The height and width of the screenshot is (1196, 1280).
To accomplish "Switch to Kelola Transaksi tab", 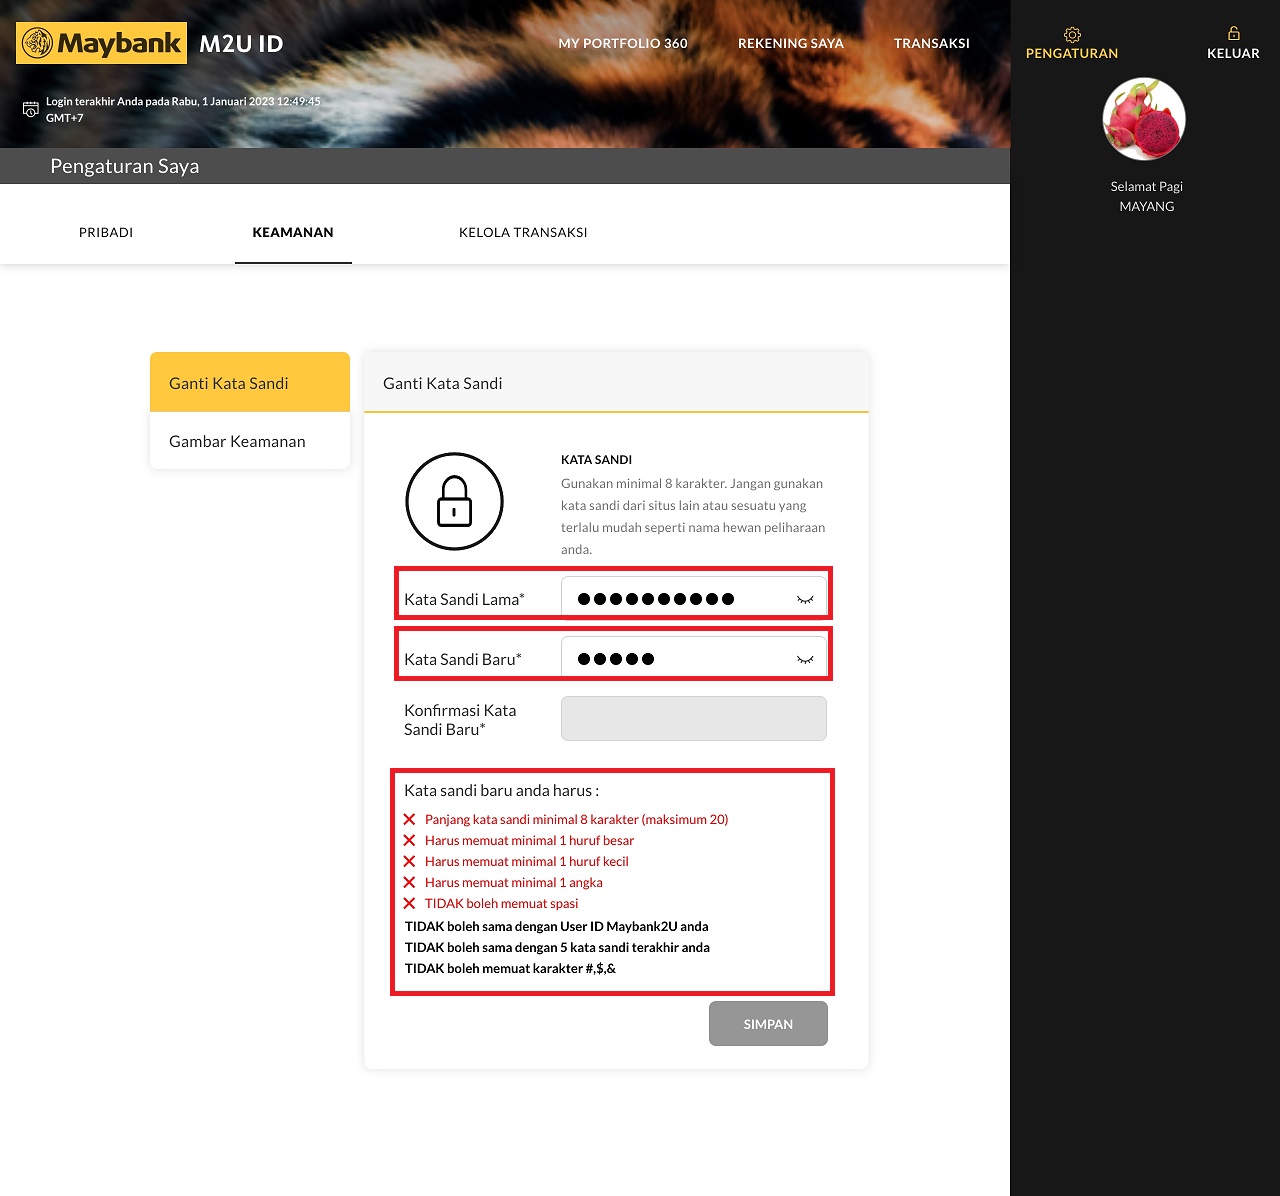I will pyautogui.click(x=523, y=232).
